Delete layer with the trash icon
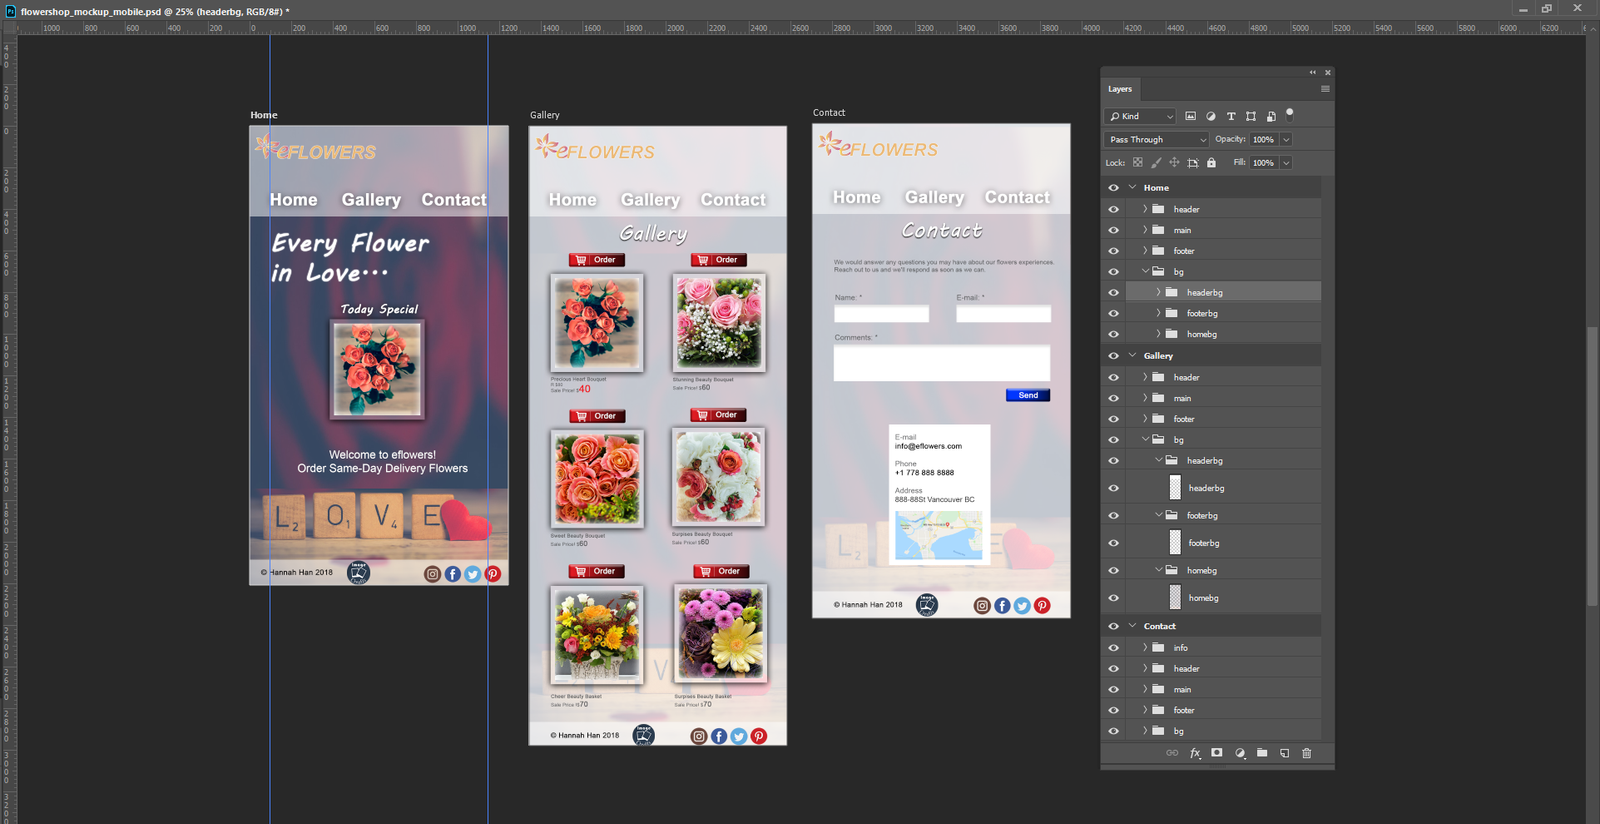Image resolution: width=1600 pixels, height=824 pixels. (1307, 753)
